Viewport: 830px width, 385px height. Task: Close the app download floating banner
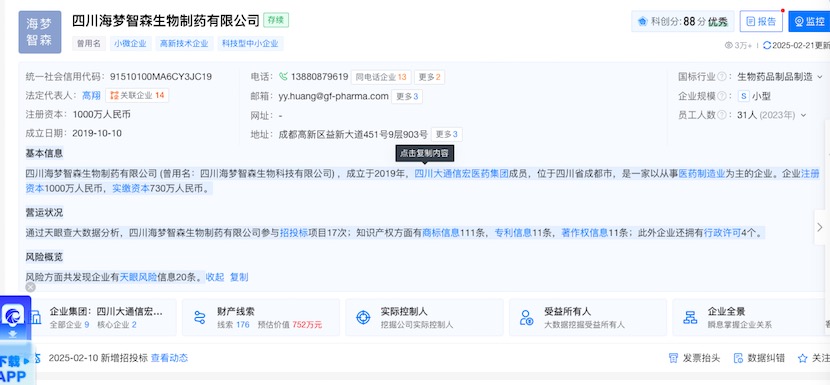31,287
